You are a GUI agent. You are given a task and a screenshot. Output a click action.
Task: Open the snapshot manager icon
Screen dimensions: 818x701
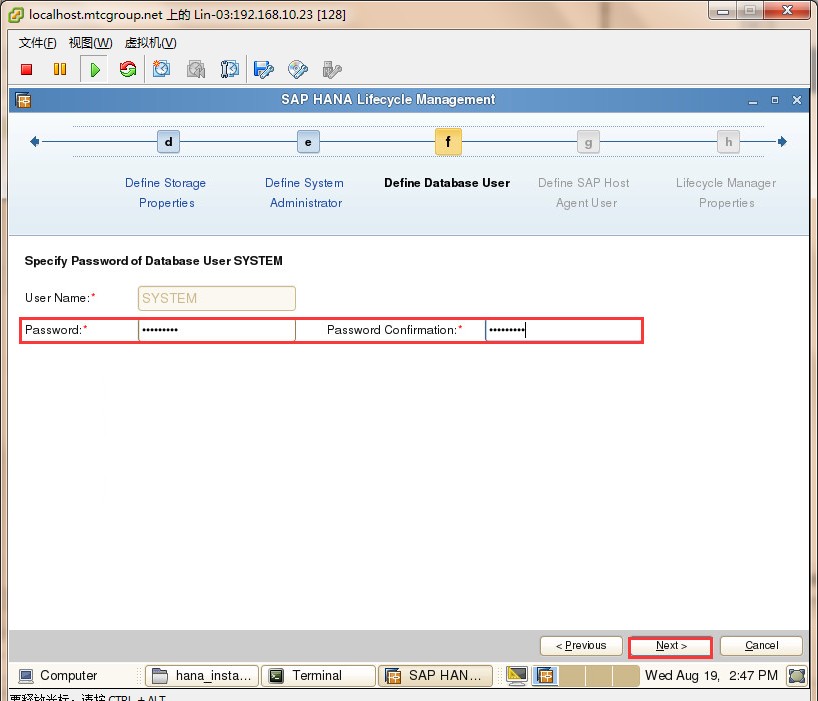[x=230, y=69]
